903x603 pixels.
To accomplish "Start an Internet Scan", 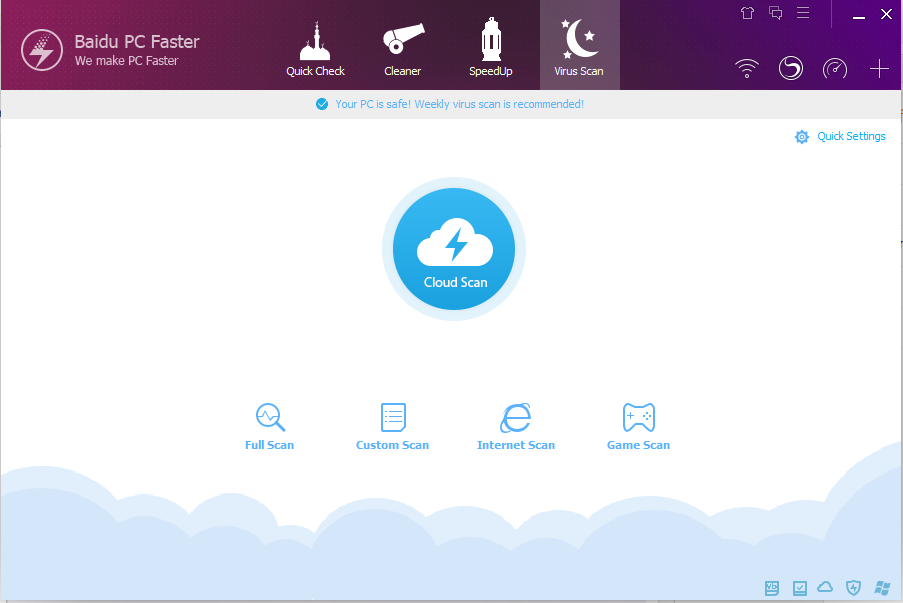I will tap(515, 427).
